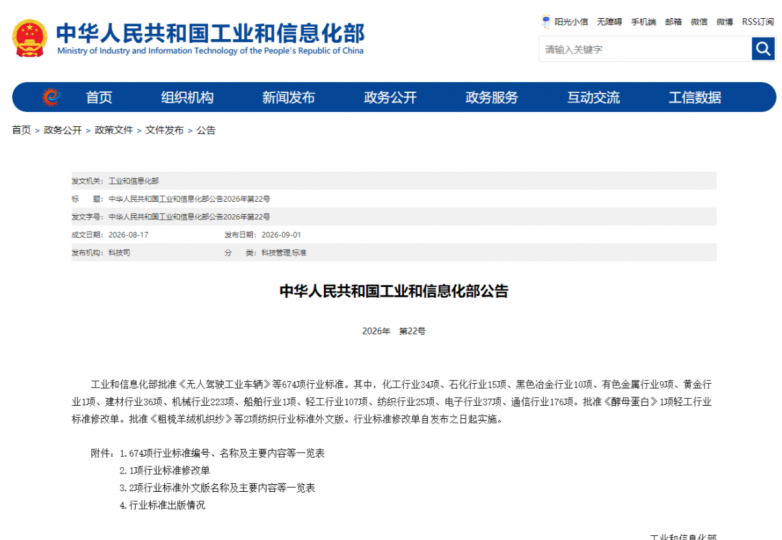
Task: Open the RSS订阅 link
Action: point(758,21)
